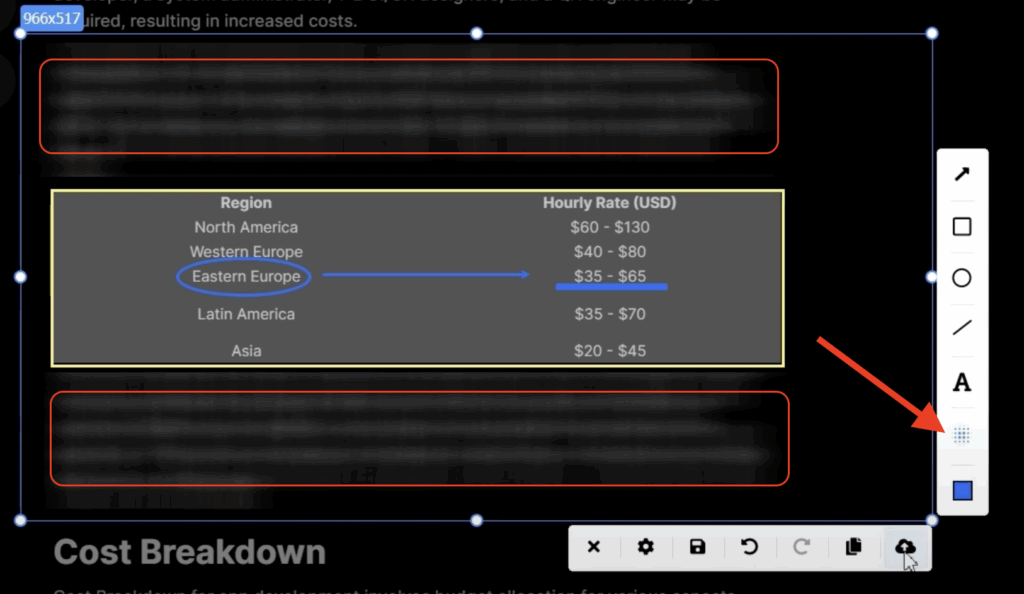The height and width of the screenshot is (594, 1024).
Task: Click the $40 - $80 rate
Action: coord(609,252)
